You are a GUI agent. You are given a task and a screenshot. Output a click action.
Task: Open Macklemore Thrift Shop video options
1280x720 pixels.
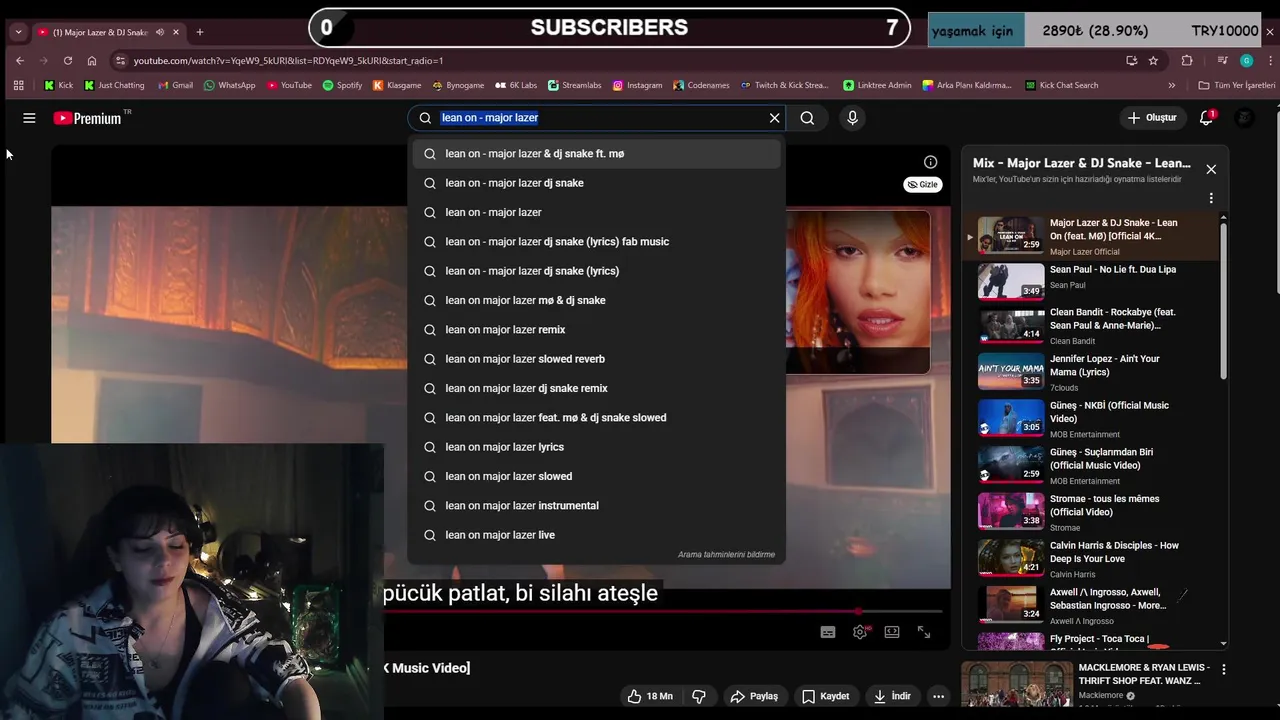(1223, 669)
